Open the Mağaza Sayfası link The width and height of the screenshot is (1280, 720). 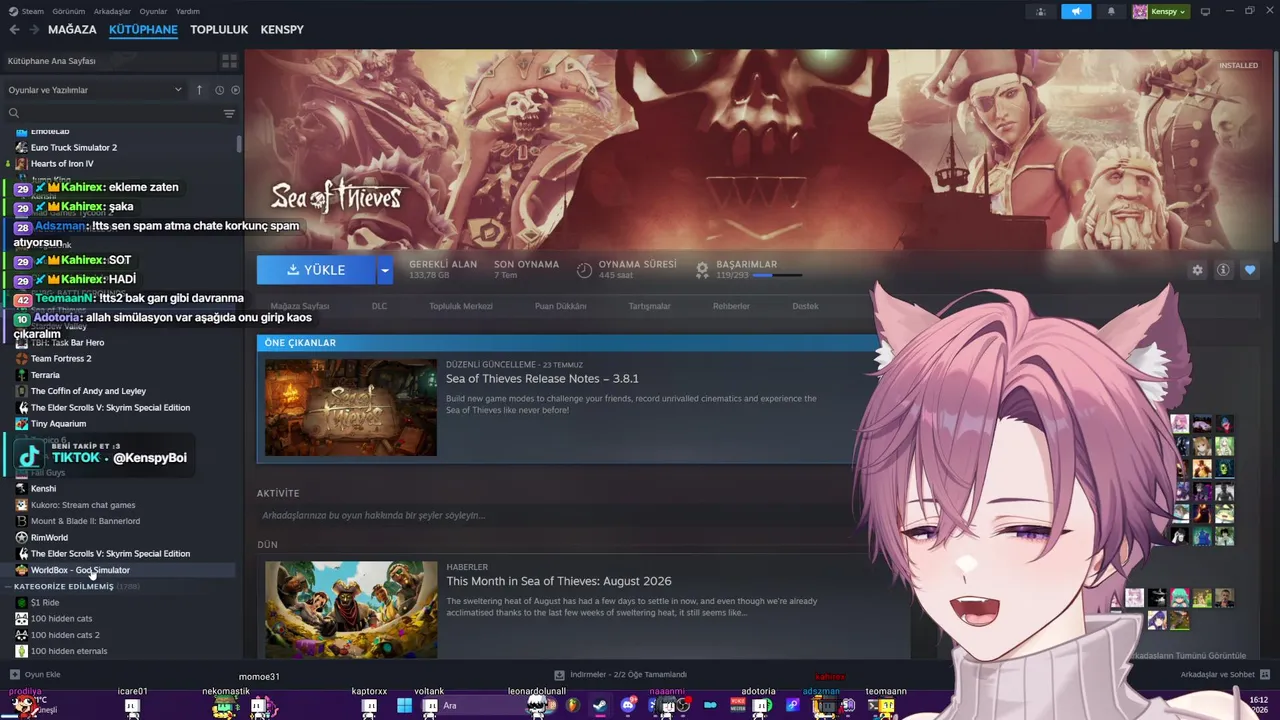coord(300,306)
